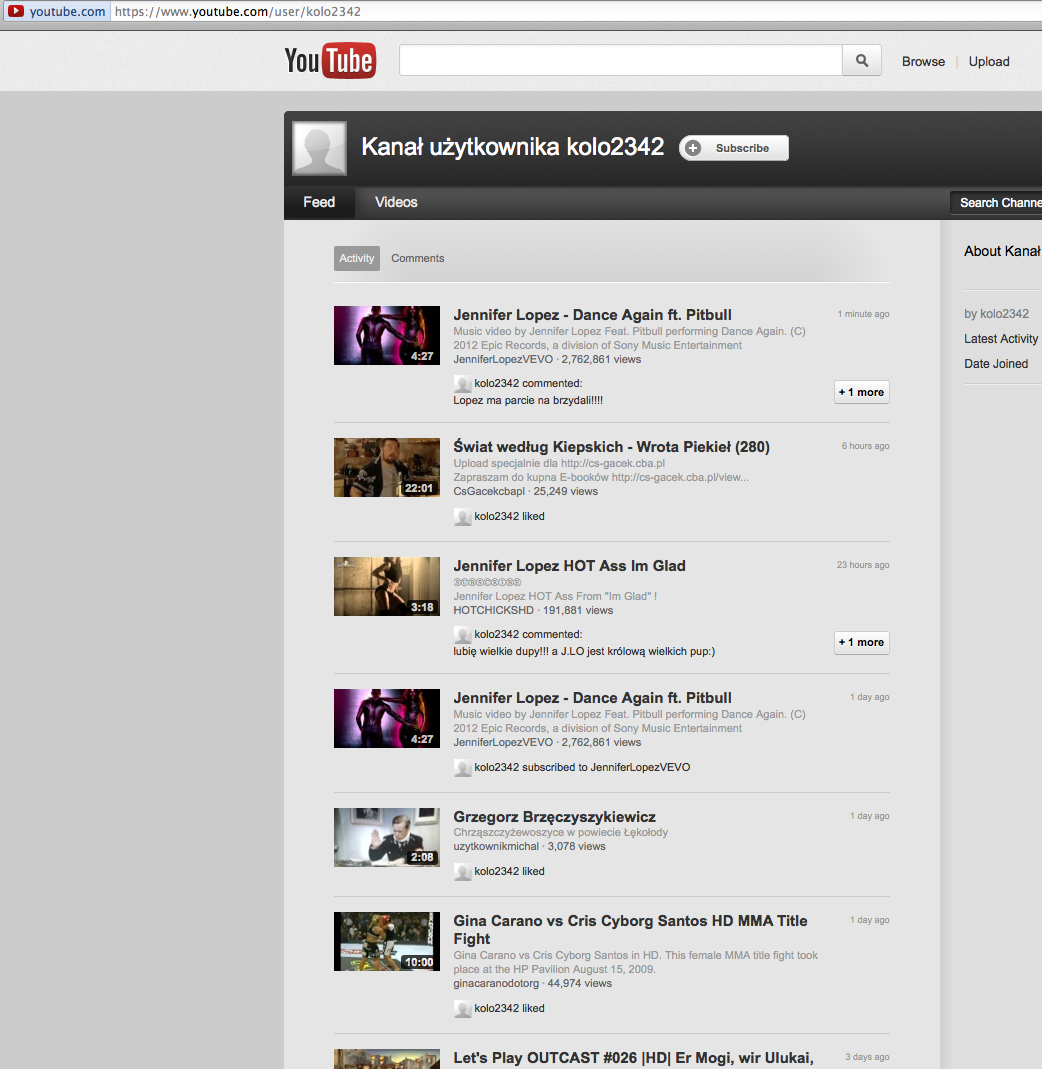
Task: Click 'by kolo2342' in sidebar
Action: point(996,314)
